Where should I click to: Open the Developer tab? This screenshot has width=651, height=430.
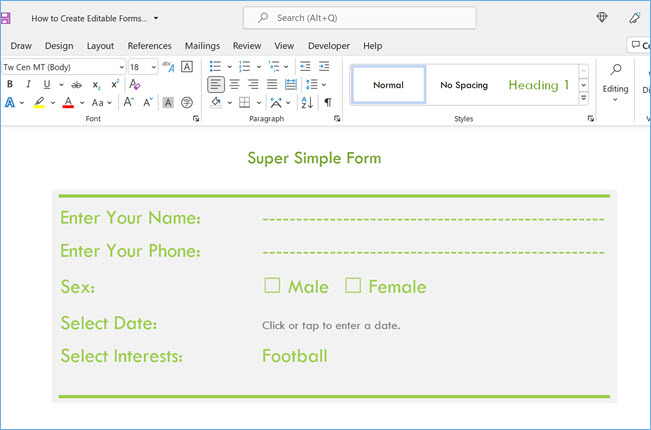click(x=329, y=46)
